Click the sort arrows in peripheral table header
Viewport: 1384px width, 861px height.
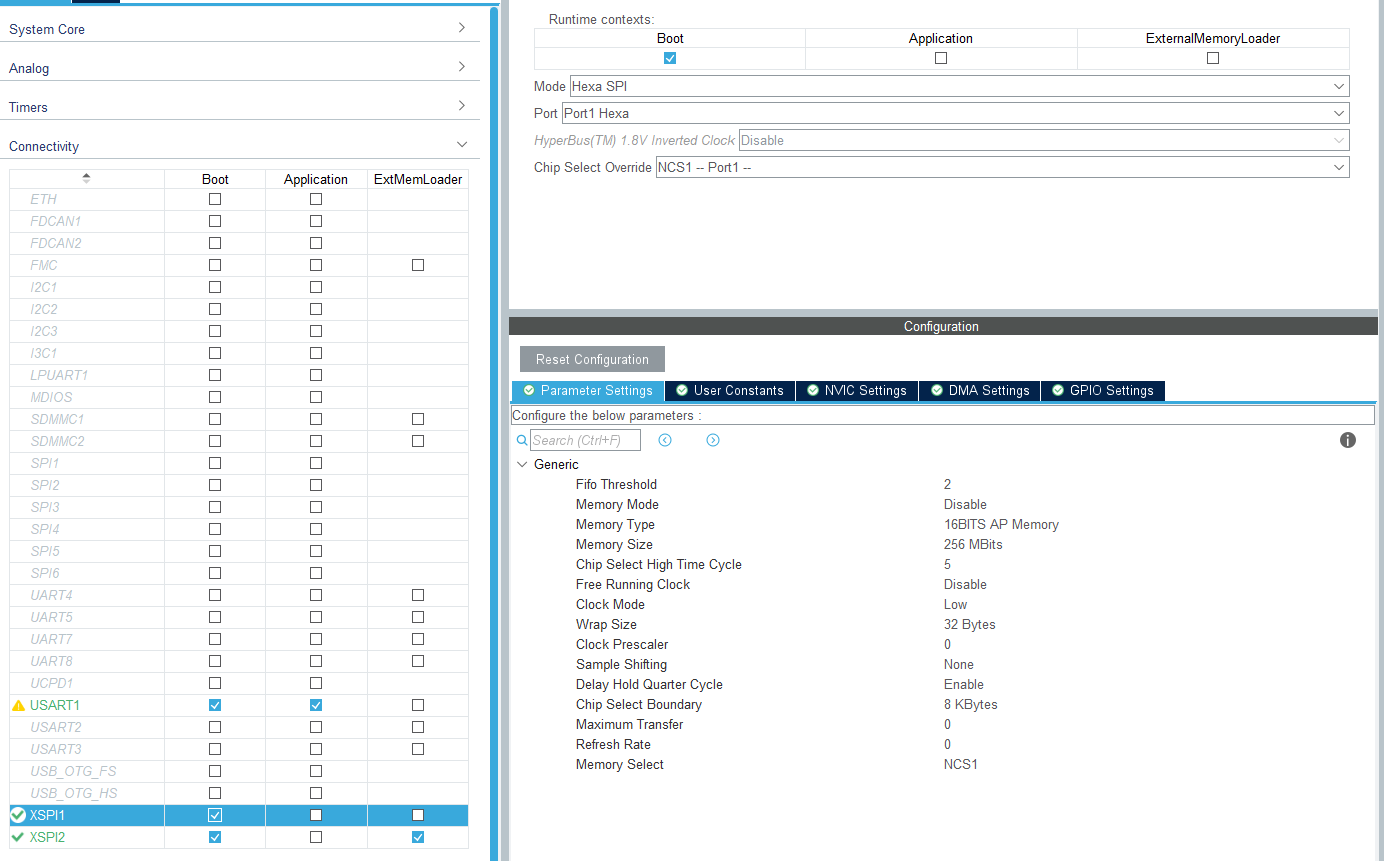click(86, 179)
